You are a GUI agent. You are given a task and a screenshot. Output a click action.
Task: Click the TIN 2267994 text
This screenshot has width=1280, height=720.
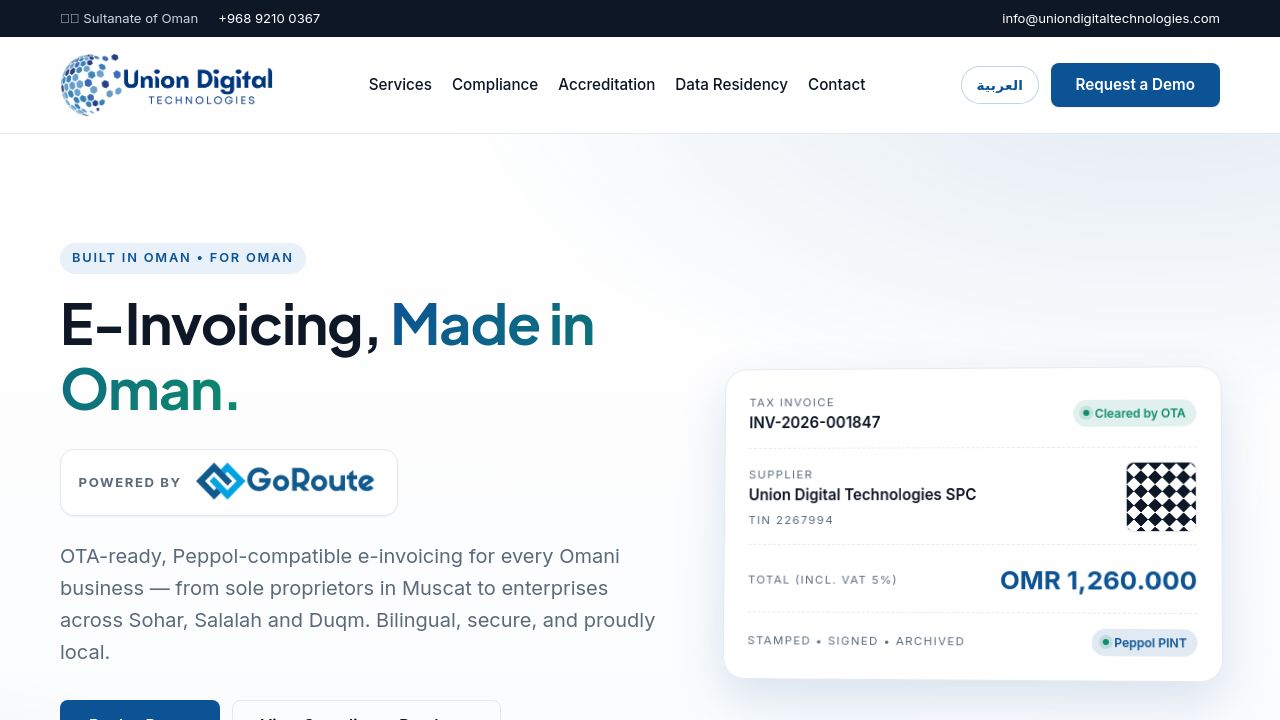point(790,520)
